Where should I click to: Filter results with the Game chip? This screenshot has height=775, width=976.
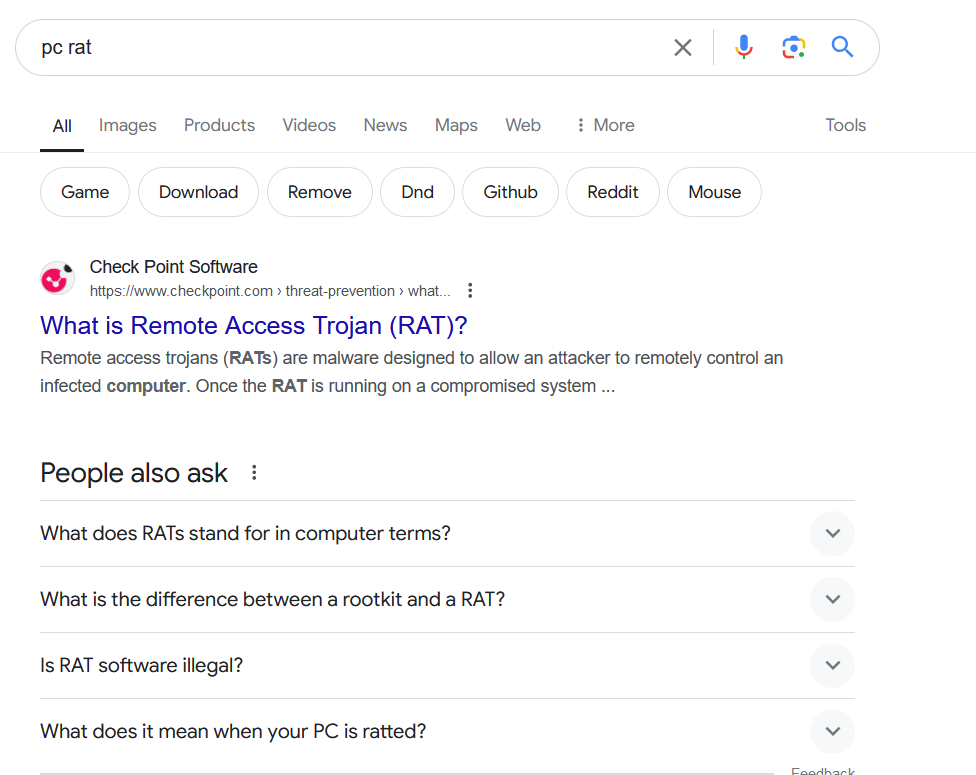click(85, 192)
